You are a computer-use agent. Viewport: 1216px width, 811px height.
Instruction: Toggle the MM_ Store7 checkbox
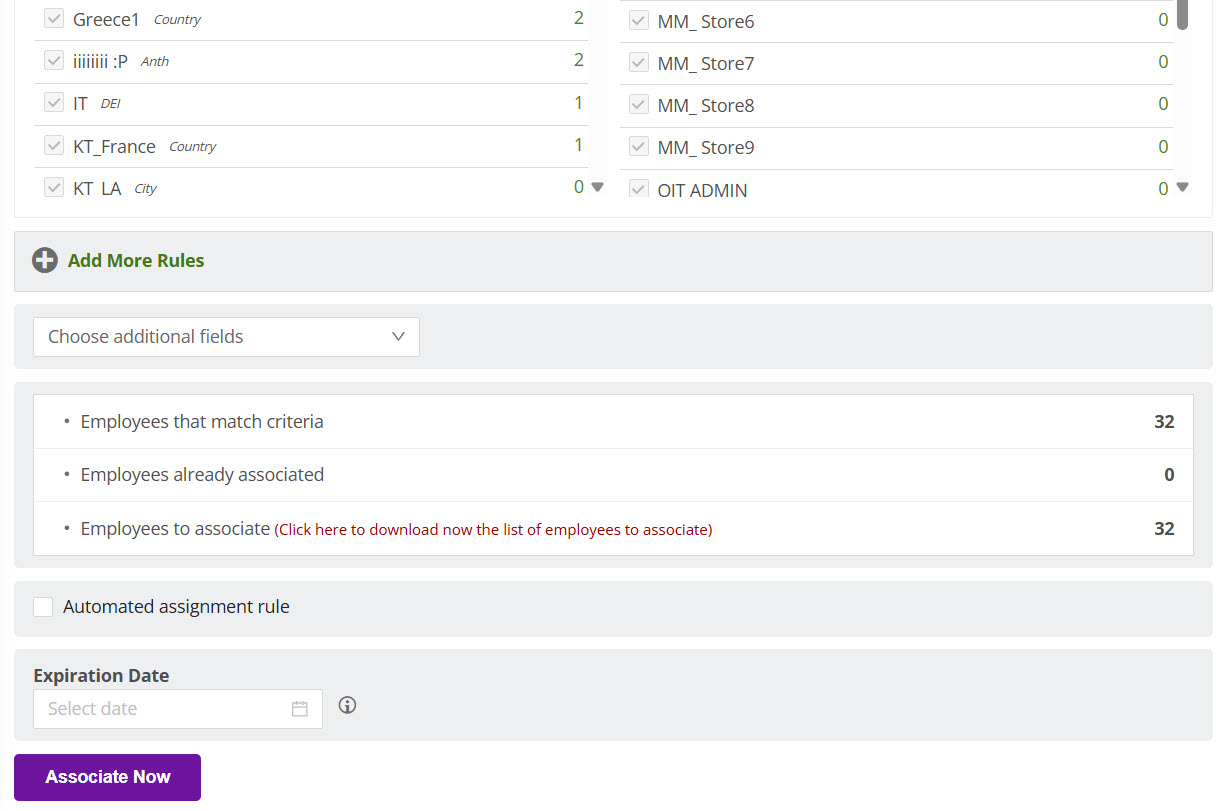(638, 63)
